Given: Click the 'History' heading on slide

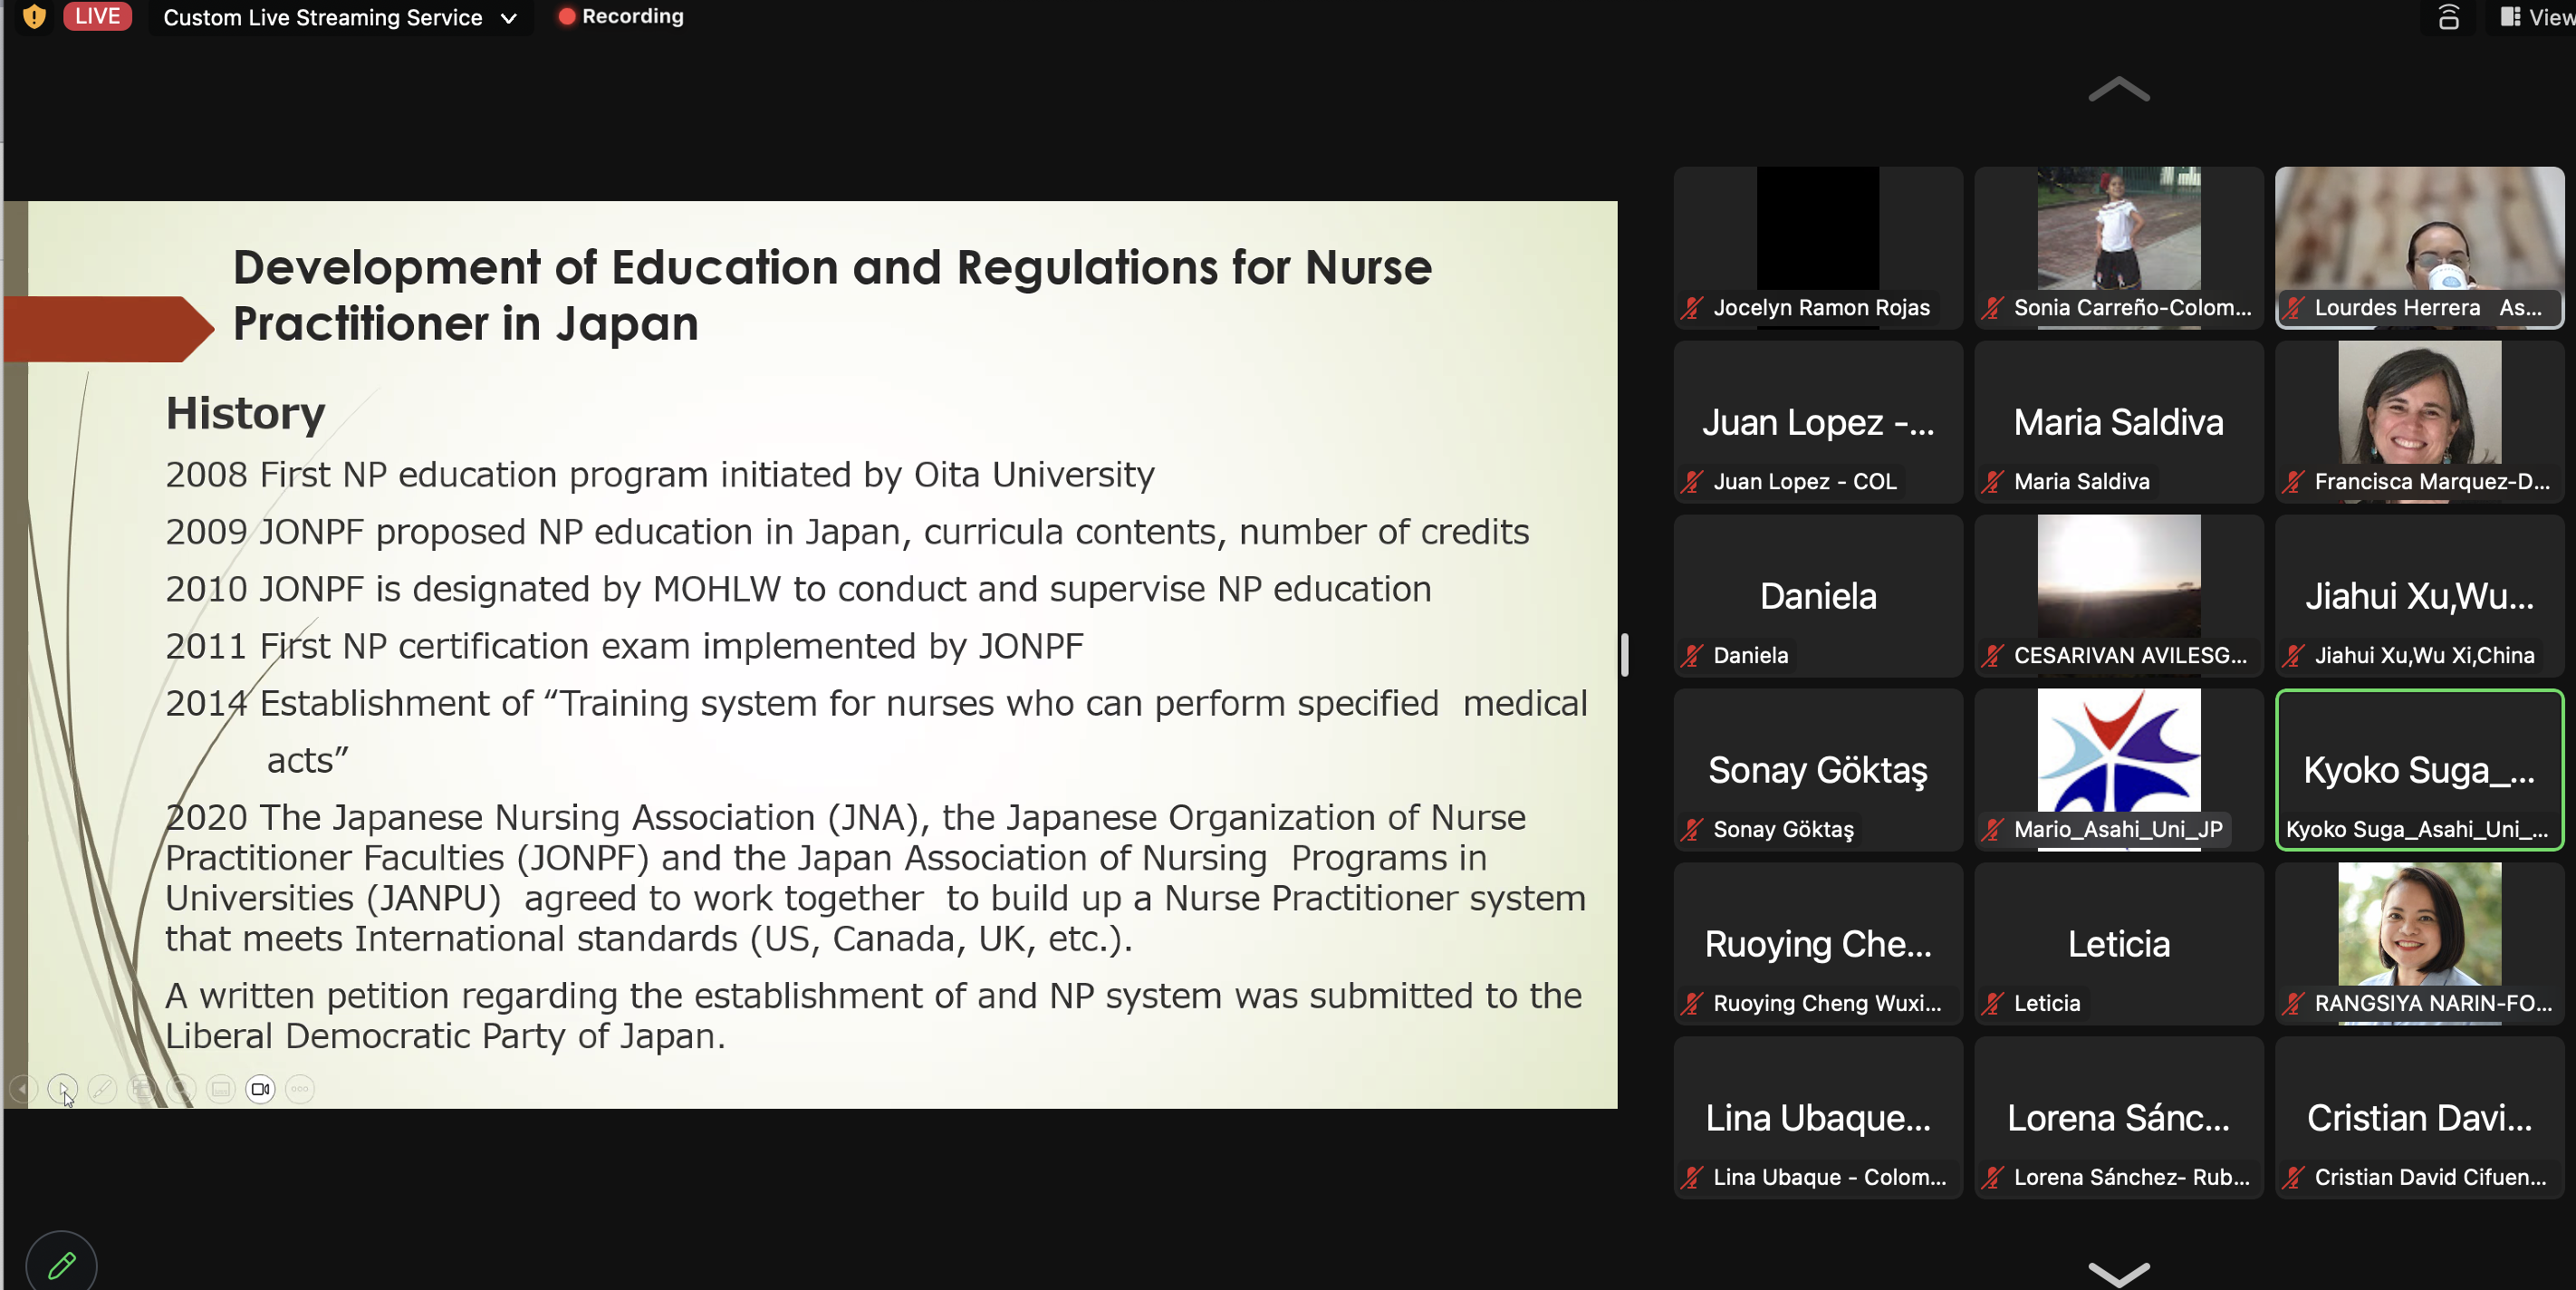Looking at the screenshot, I should (x=245, y=413).
